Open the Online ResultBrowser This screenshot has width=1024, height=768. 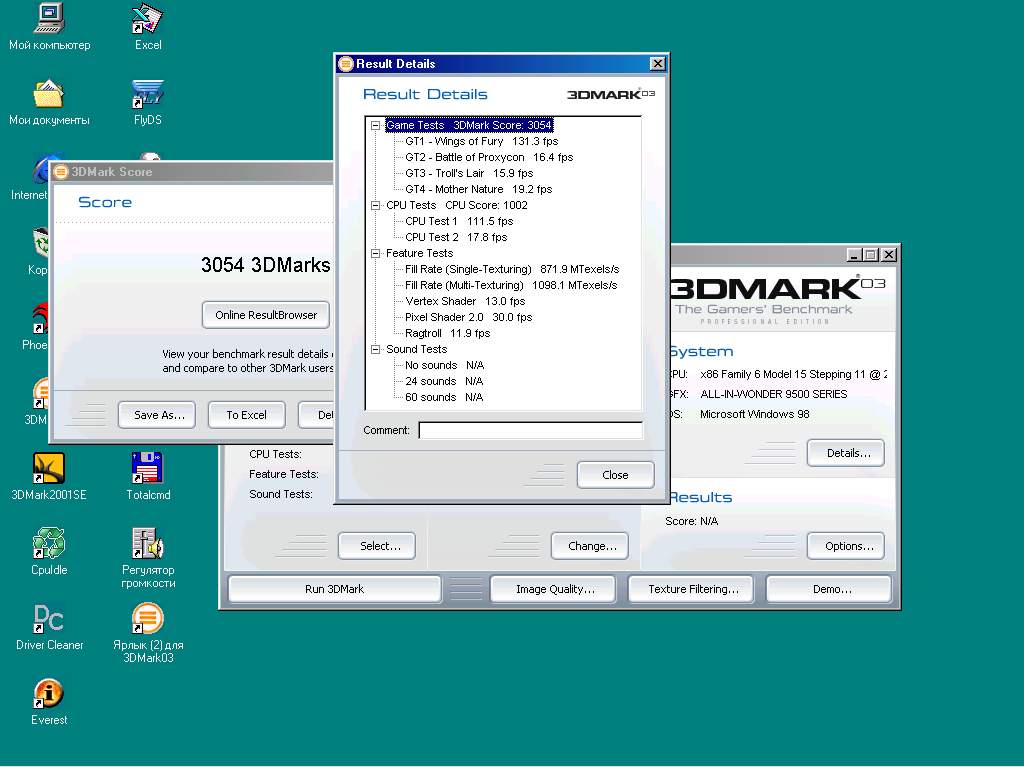tap(266, 315)
